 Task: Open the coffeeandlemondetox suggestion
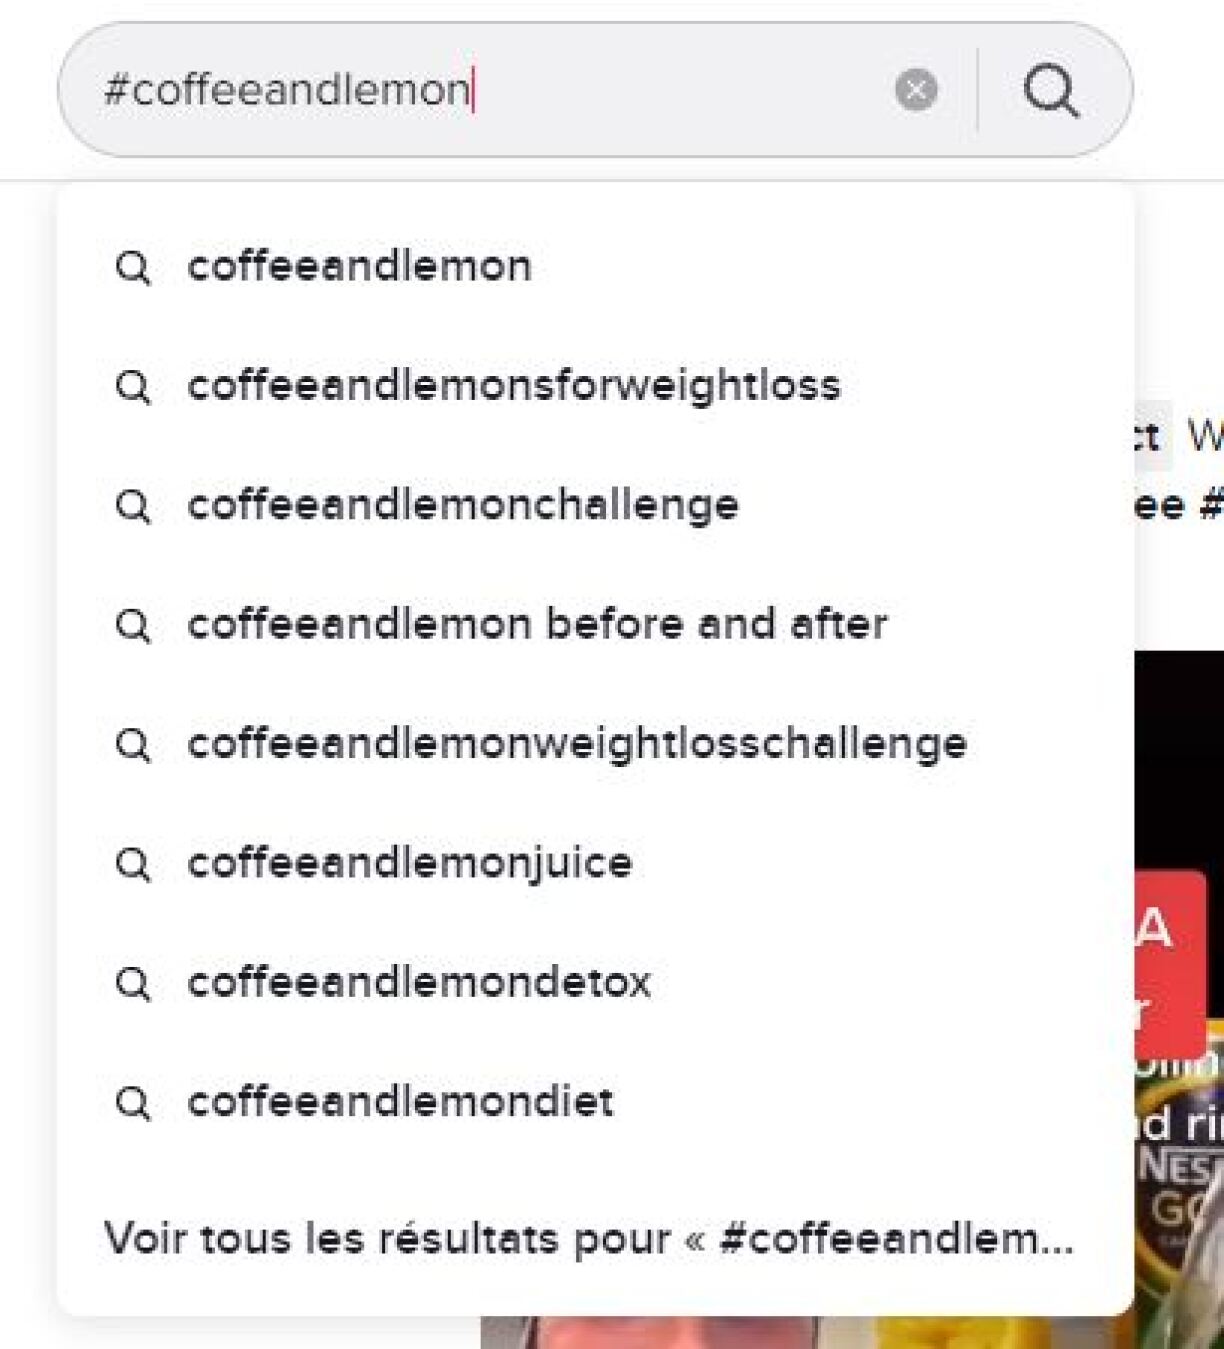click(x=420, y=983)
